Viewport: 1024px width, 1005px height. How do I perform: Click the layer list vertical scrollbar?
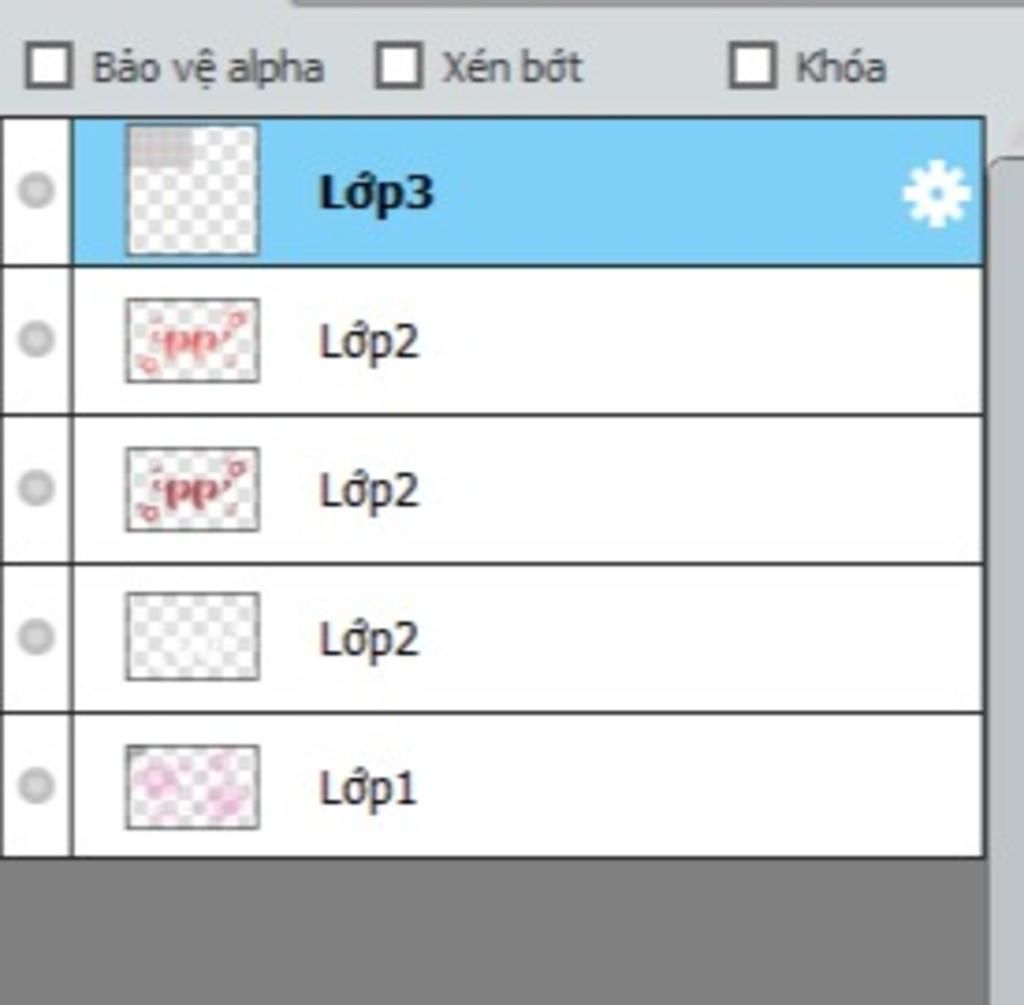(1006, 581)
